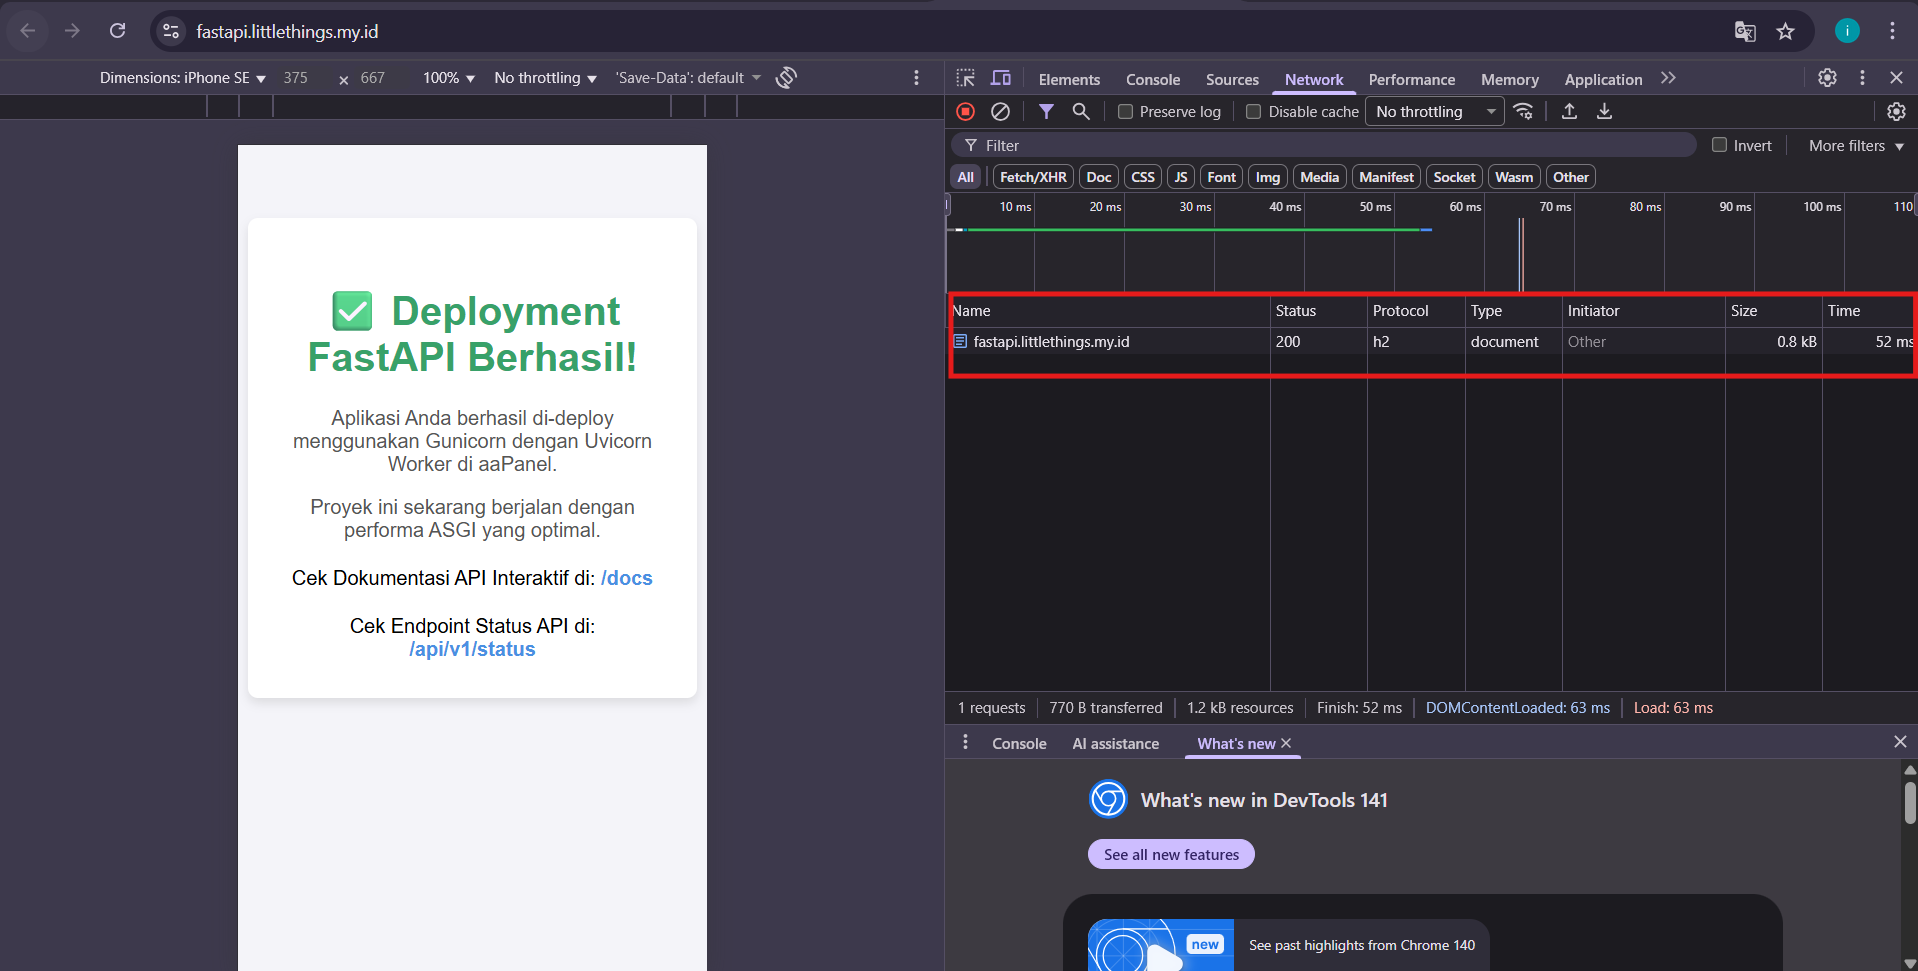1918x971 pixels.
Task: Click the translate page icon
Action: tap(1745, 31)
